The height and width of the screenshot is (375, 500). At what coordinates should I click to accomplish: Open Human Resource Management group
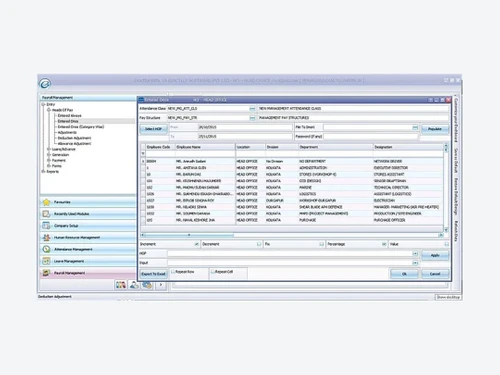pos(88,237)
